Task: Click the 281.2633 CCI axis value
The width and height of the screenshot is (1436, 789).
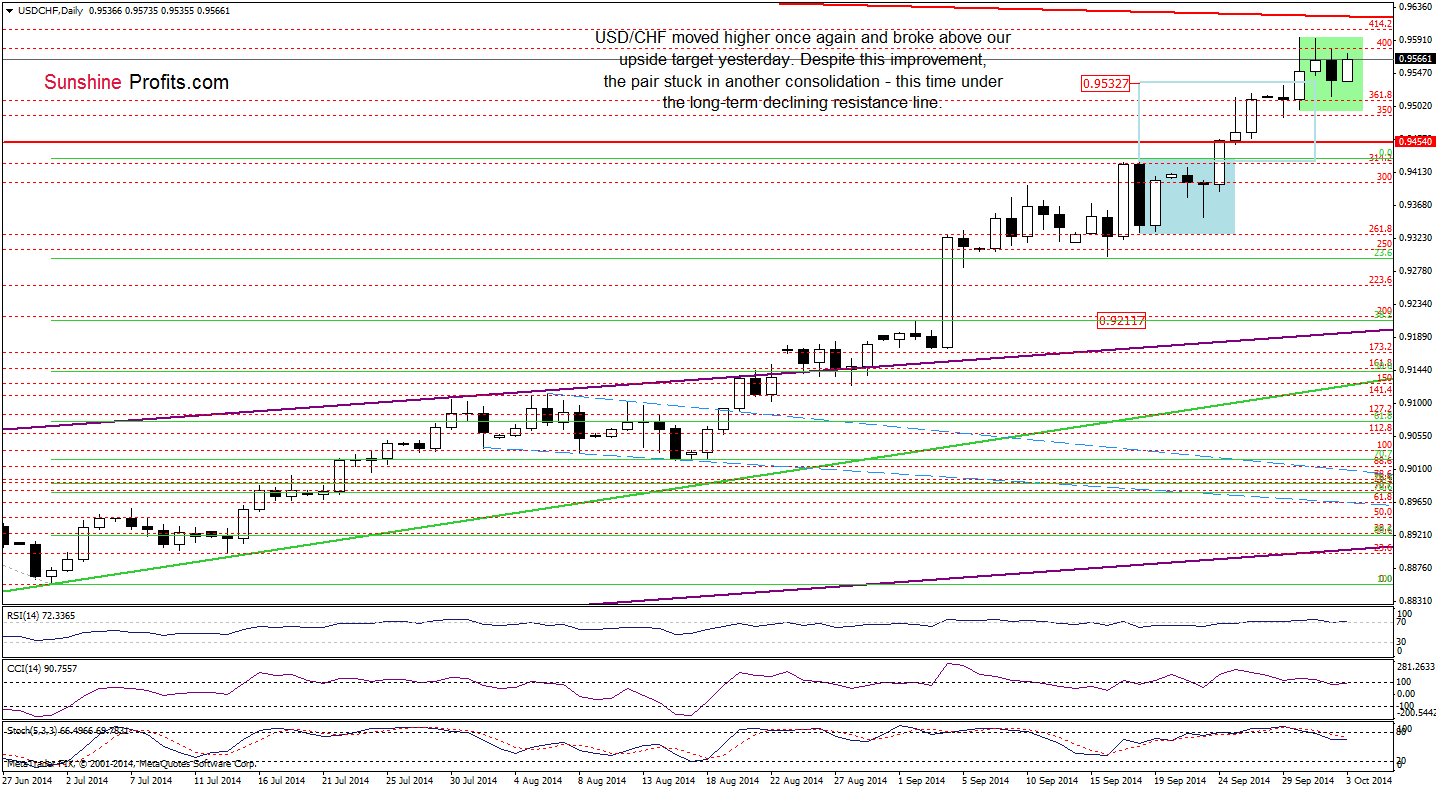Action: click(x=1417, y=667)
